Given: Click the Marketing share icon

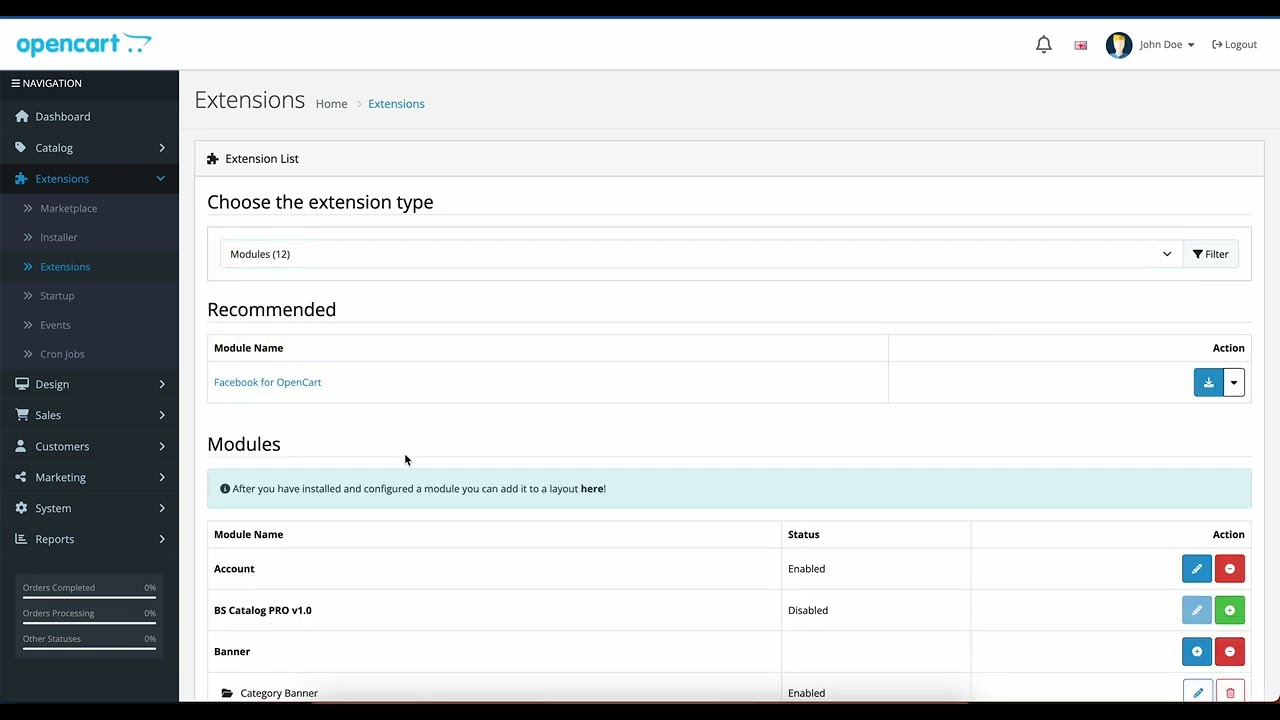Looking at the screenshot, I should tap(21, 477).
